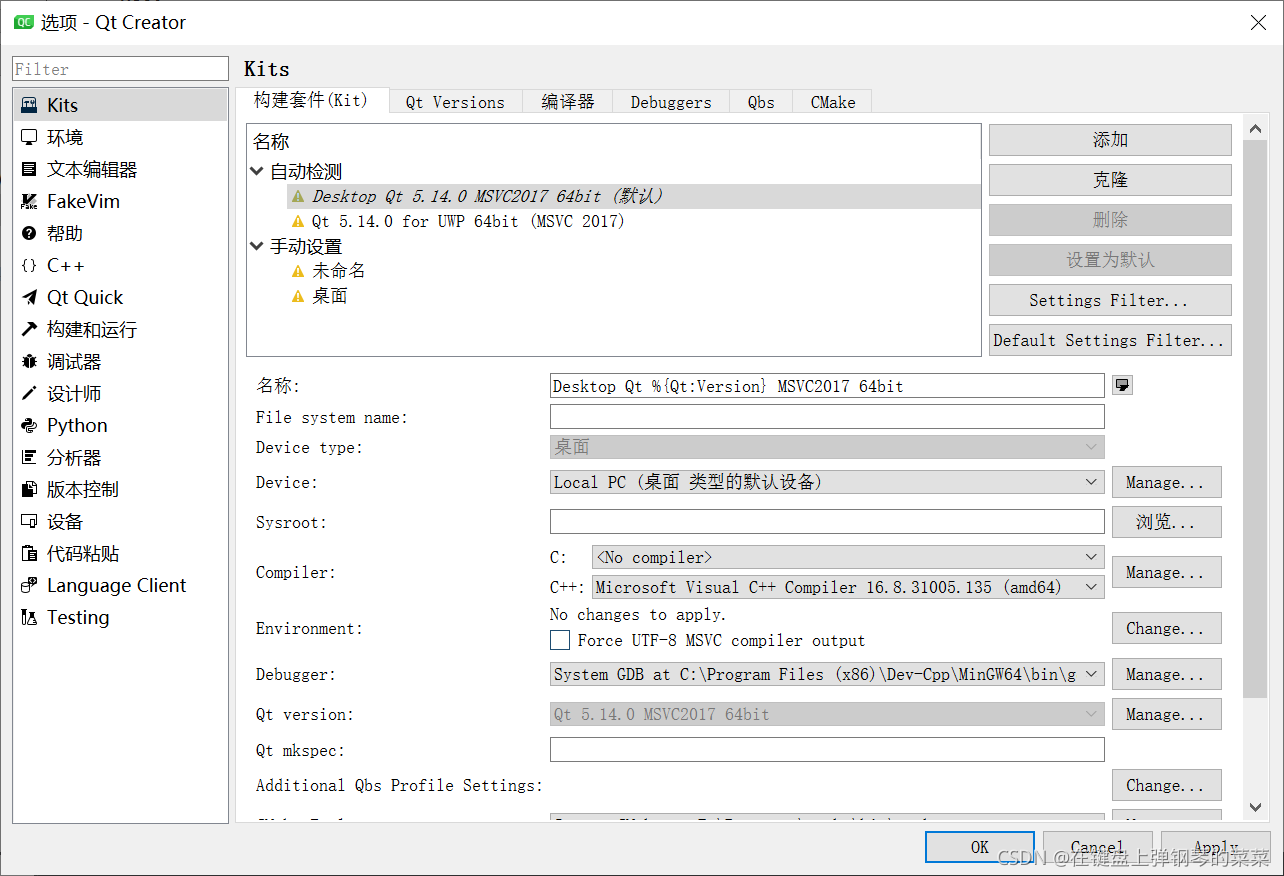This screenshot has width=1284, height=876.
Task: Click the warning icon of Desktop Qt 5.14.0 kit
Action: (297, 196)
